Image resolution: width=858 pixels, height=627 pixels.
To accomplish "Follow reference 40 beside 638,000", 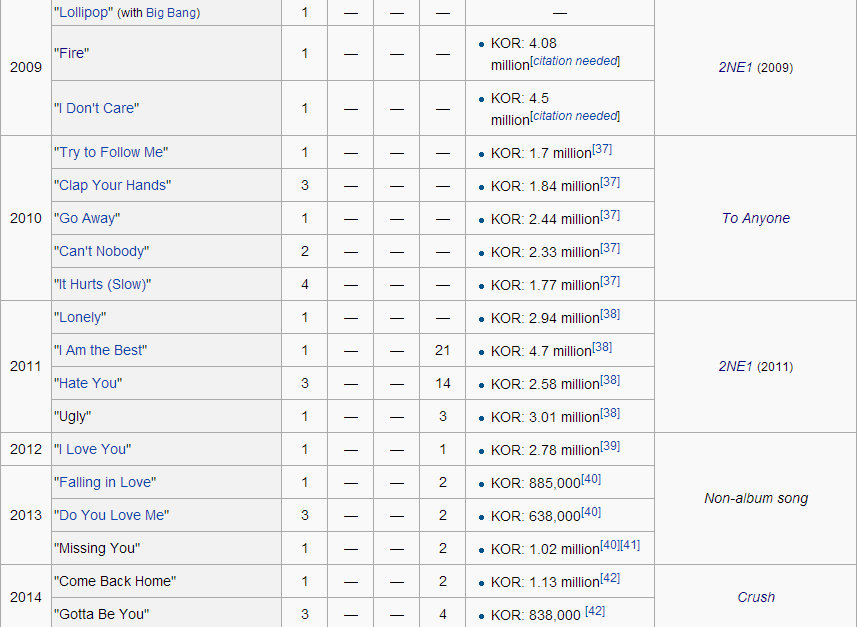I will pyautogui.click(x=591, y=512).
